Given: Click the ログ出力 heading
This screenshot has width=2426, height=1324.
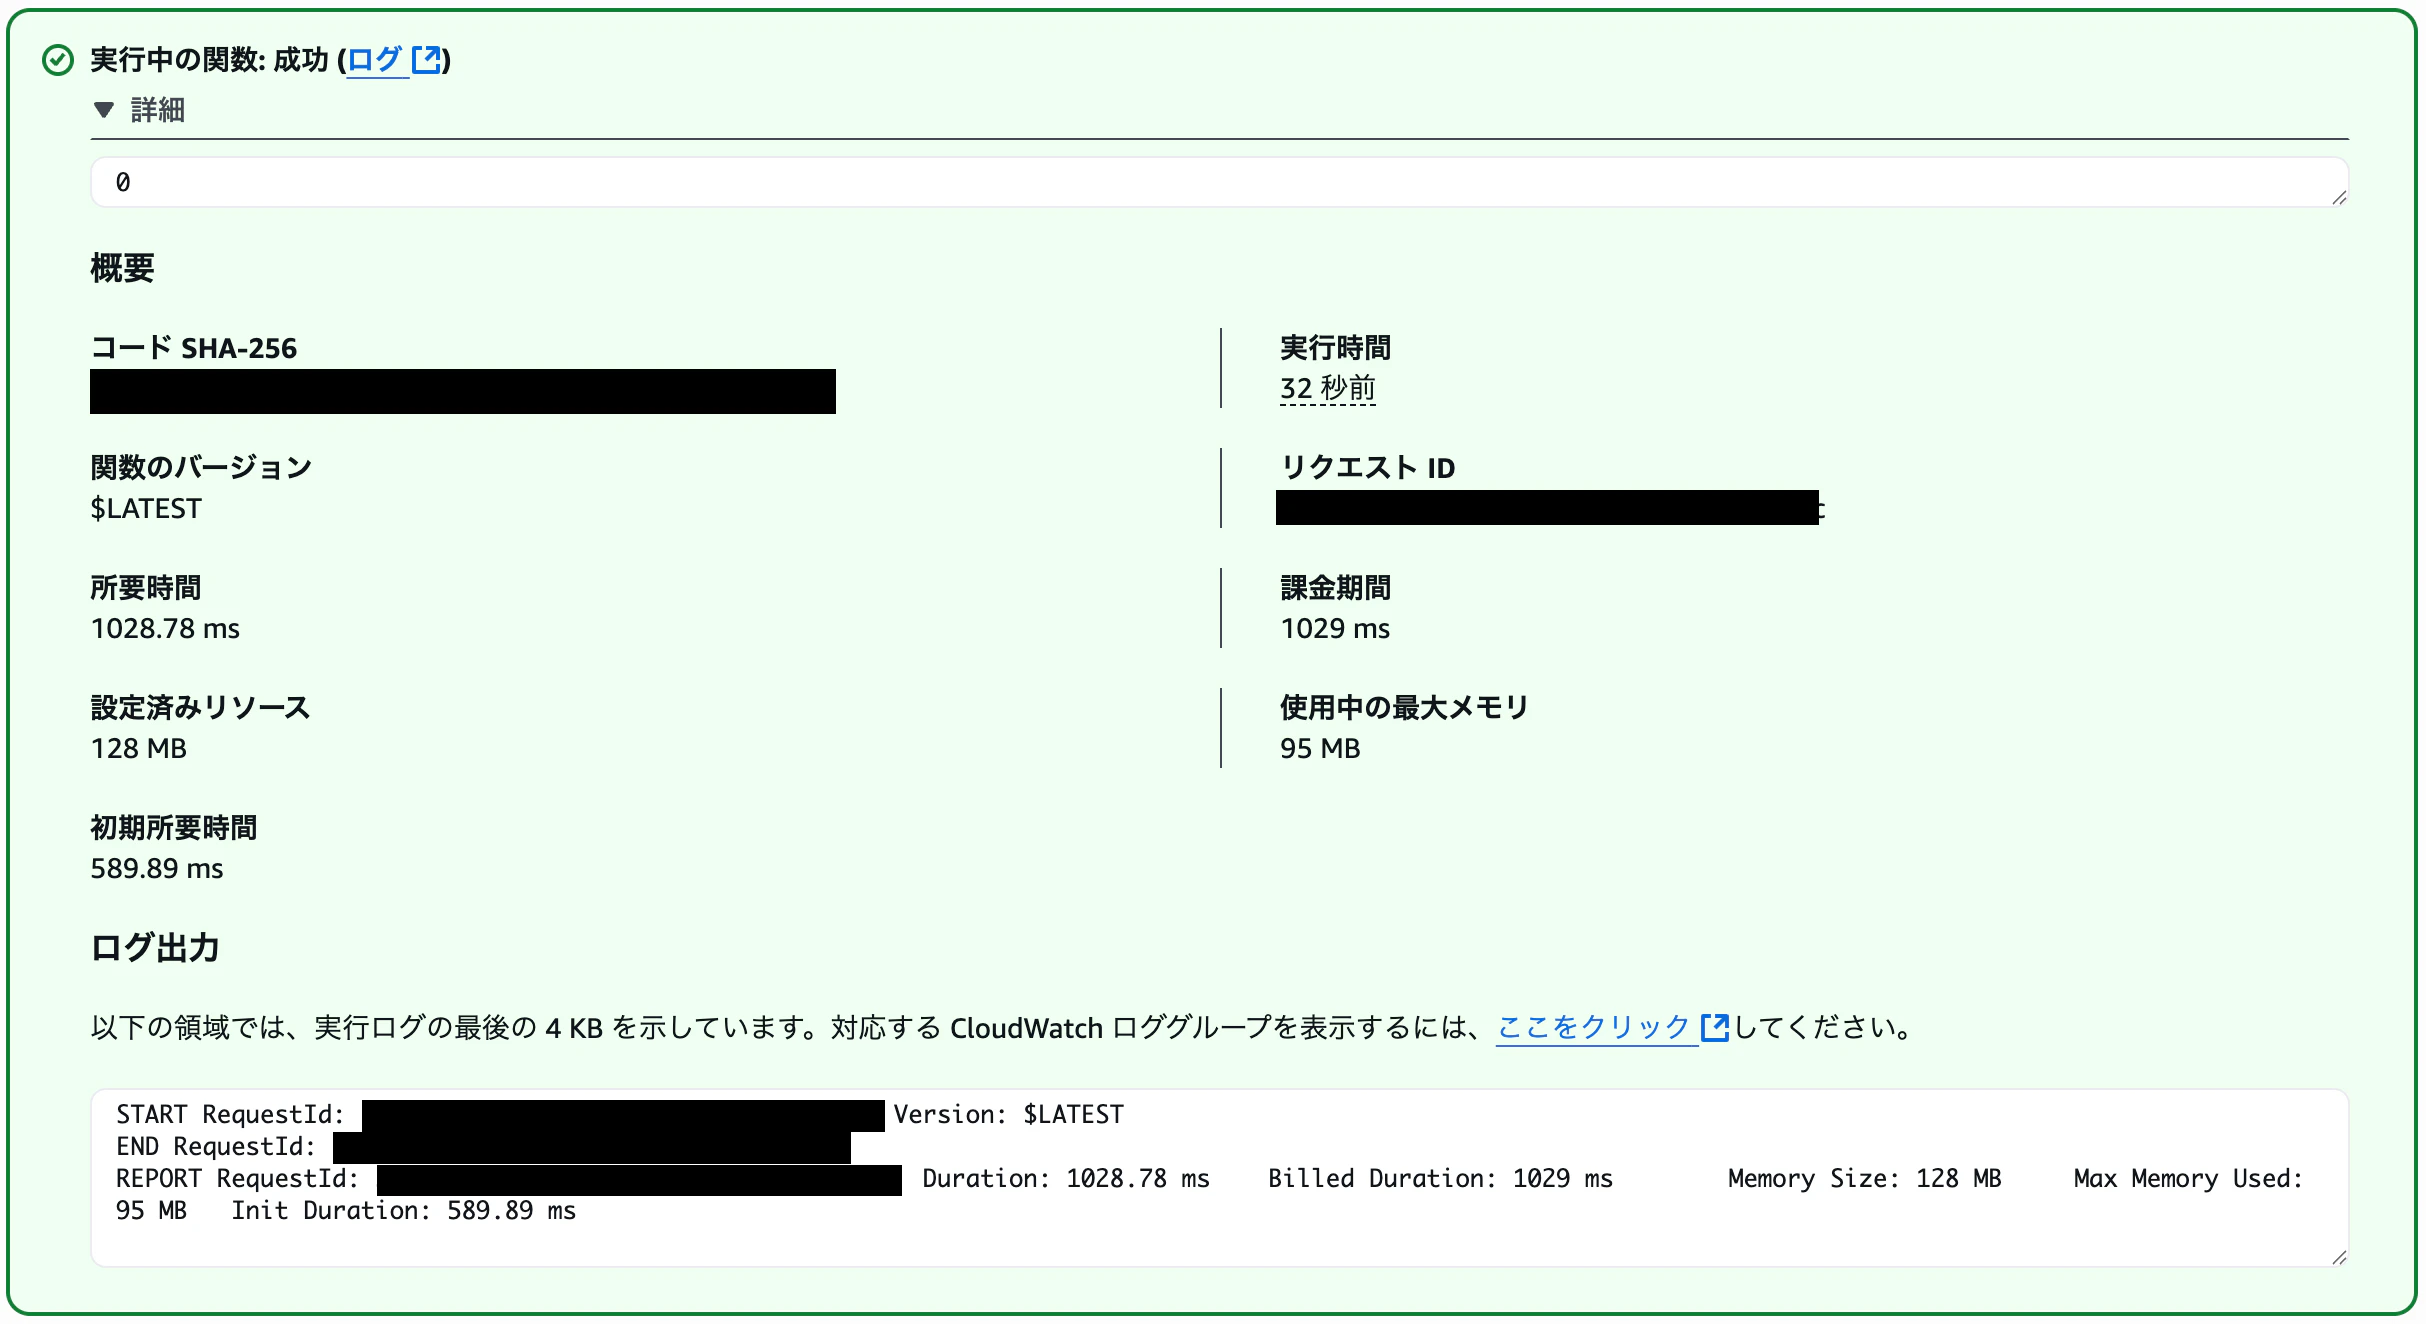Looking at the screenshot, I should (155, 948).
